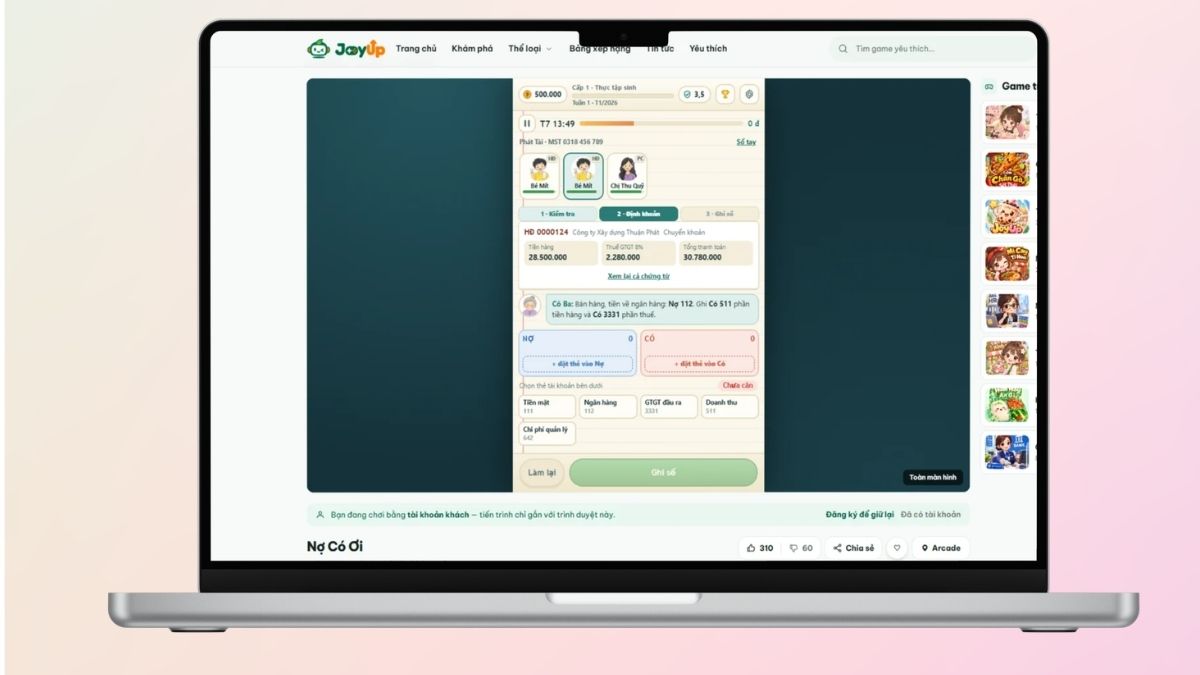This screenshot has width=1200, height=675.
Task: Select the Tiền mặt 111 account card
Action: coord(547,406)
